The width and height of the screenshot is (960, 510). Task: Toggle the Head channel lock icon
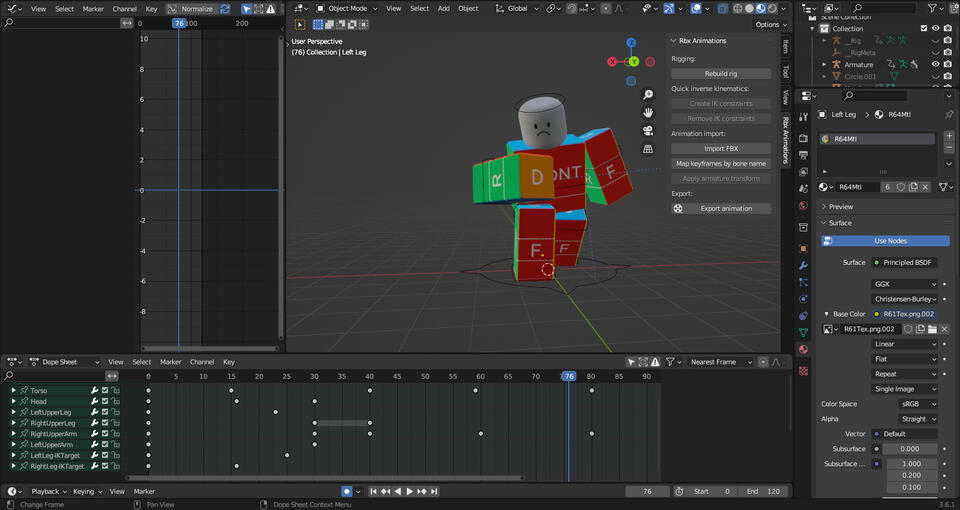click(116, 402)
